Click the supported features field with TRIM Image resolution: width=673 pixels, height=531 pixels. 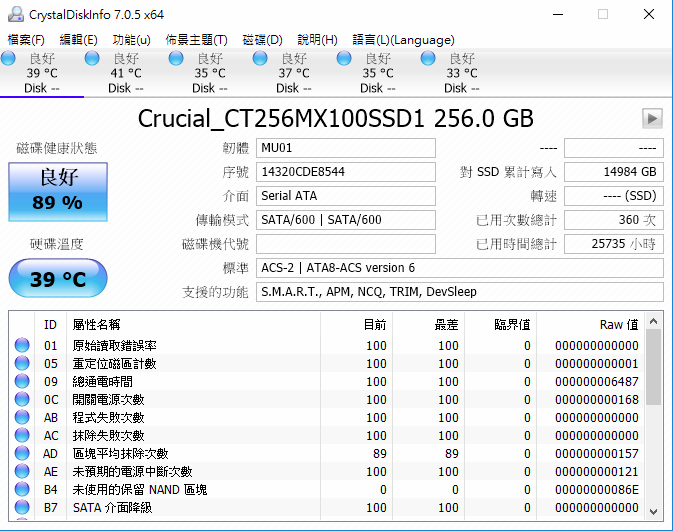(x=460, y=292)
